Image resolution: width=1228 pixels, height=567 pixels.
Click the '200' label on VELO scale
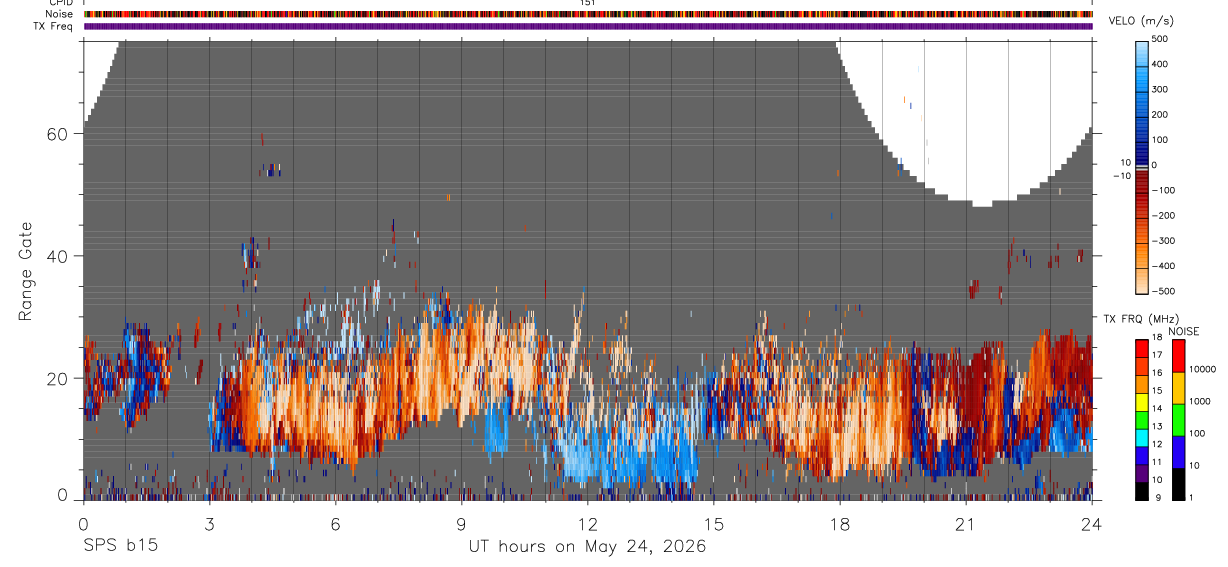click(x=1160, y=114)
